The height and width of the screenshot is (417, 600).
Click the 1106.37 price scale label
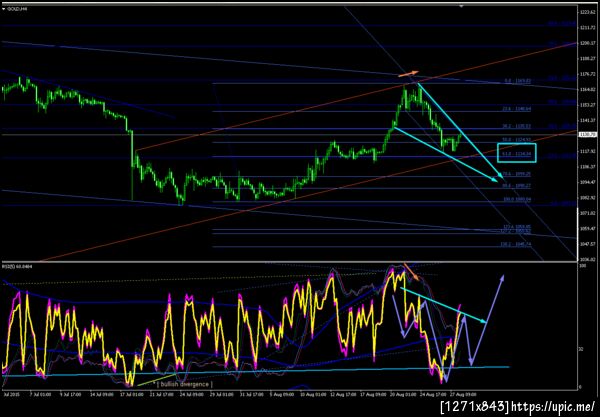coord(587,166)
